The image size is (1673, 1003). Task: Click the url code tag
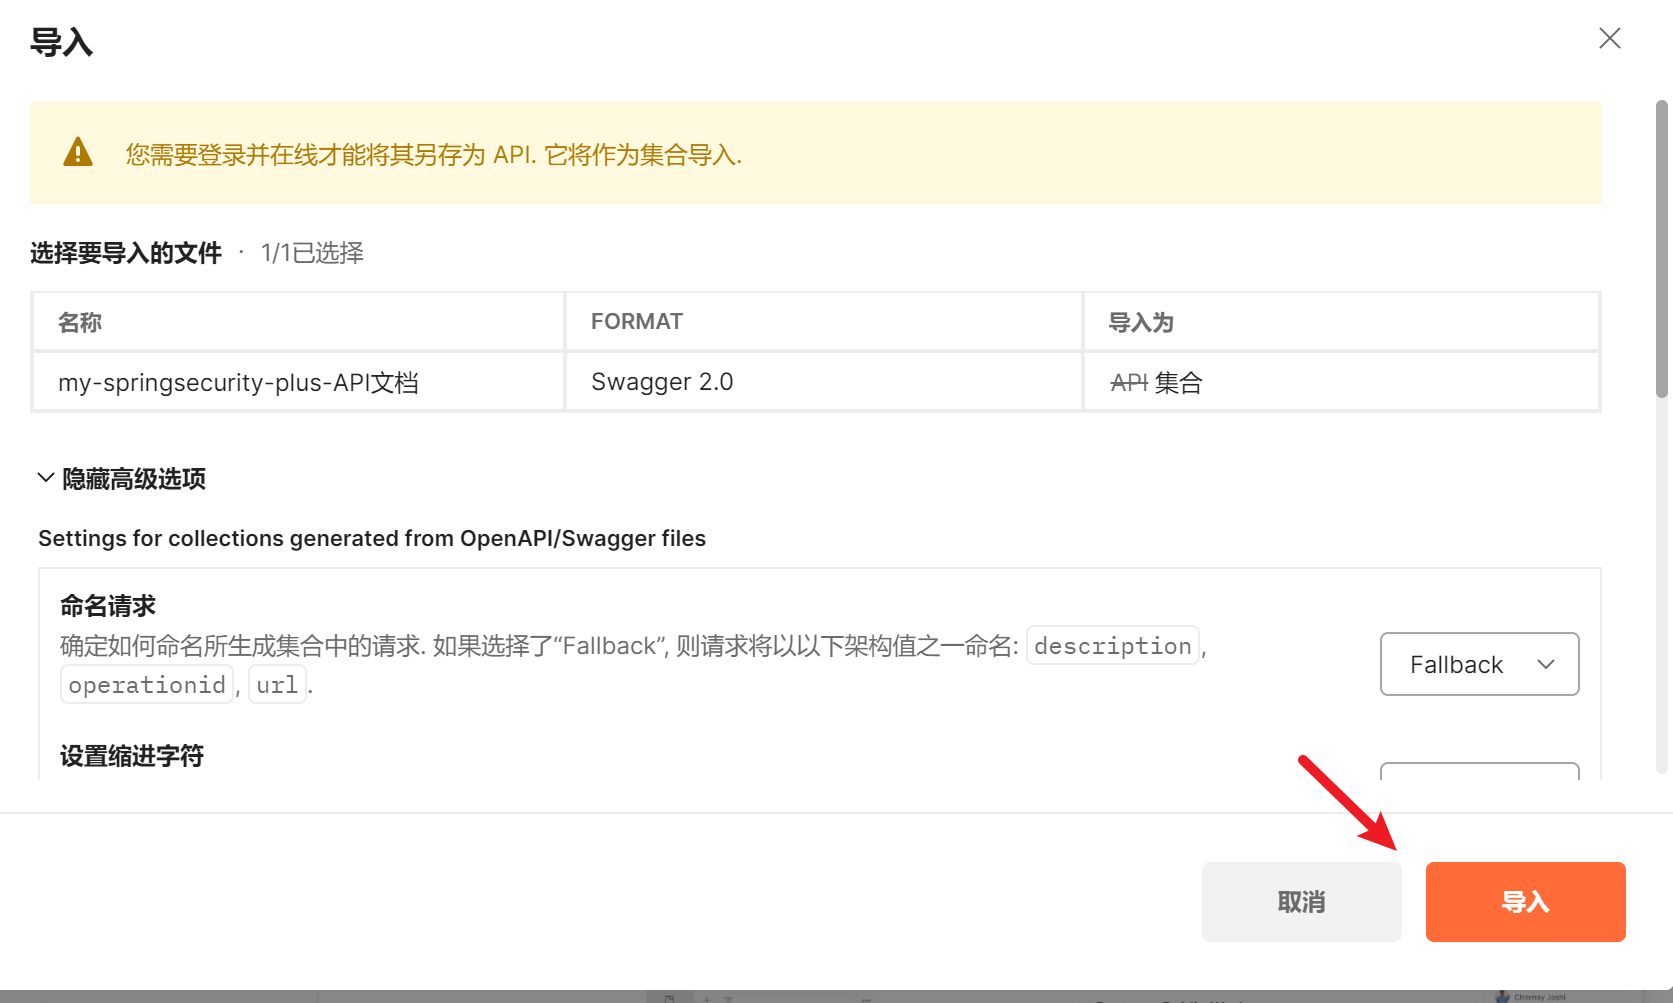point(277,685)
